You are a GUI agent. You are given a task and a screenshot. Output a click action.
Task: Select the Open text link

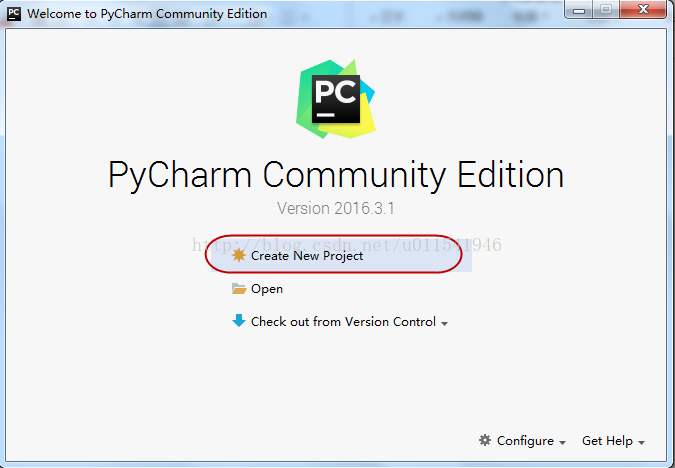coord(267,289)
